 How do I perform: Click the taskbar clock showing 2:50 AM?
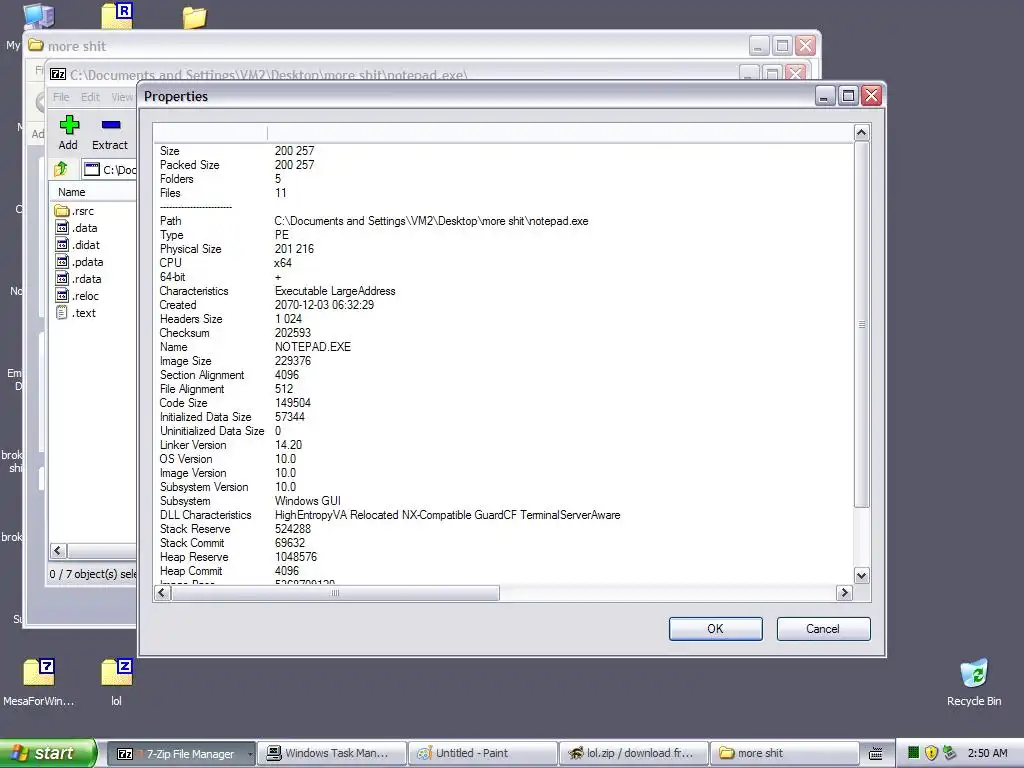(987, 753)
